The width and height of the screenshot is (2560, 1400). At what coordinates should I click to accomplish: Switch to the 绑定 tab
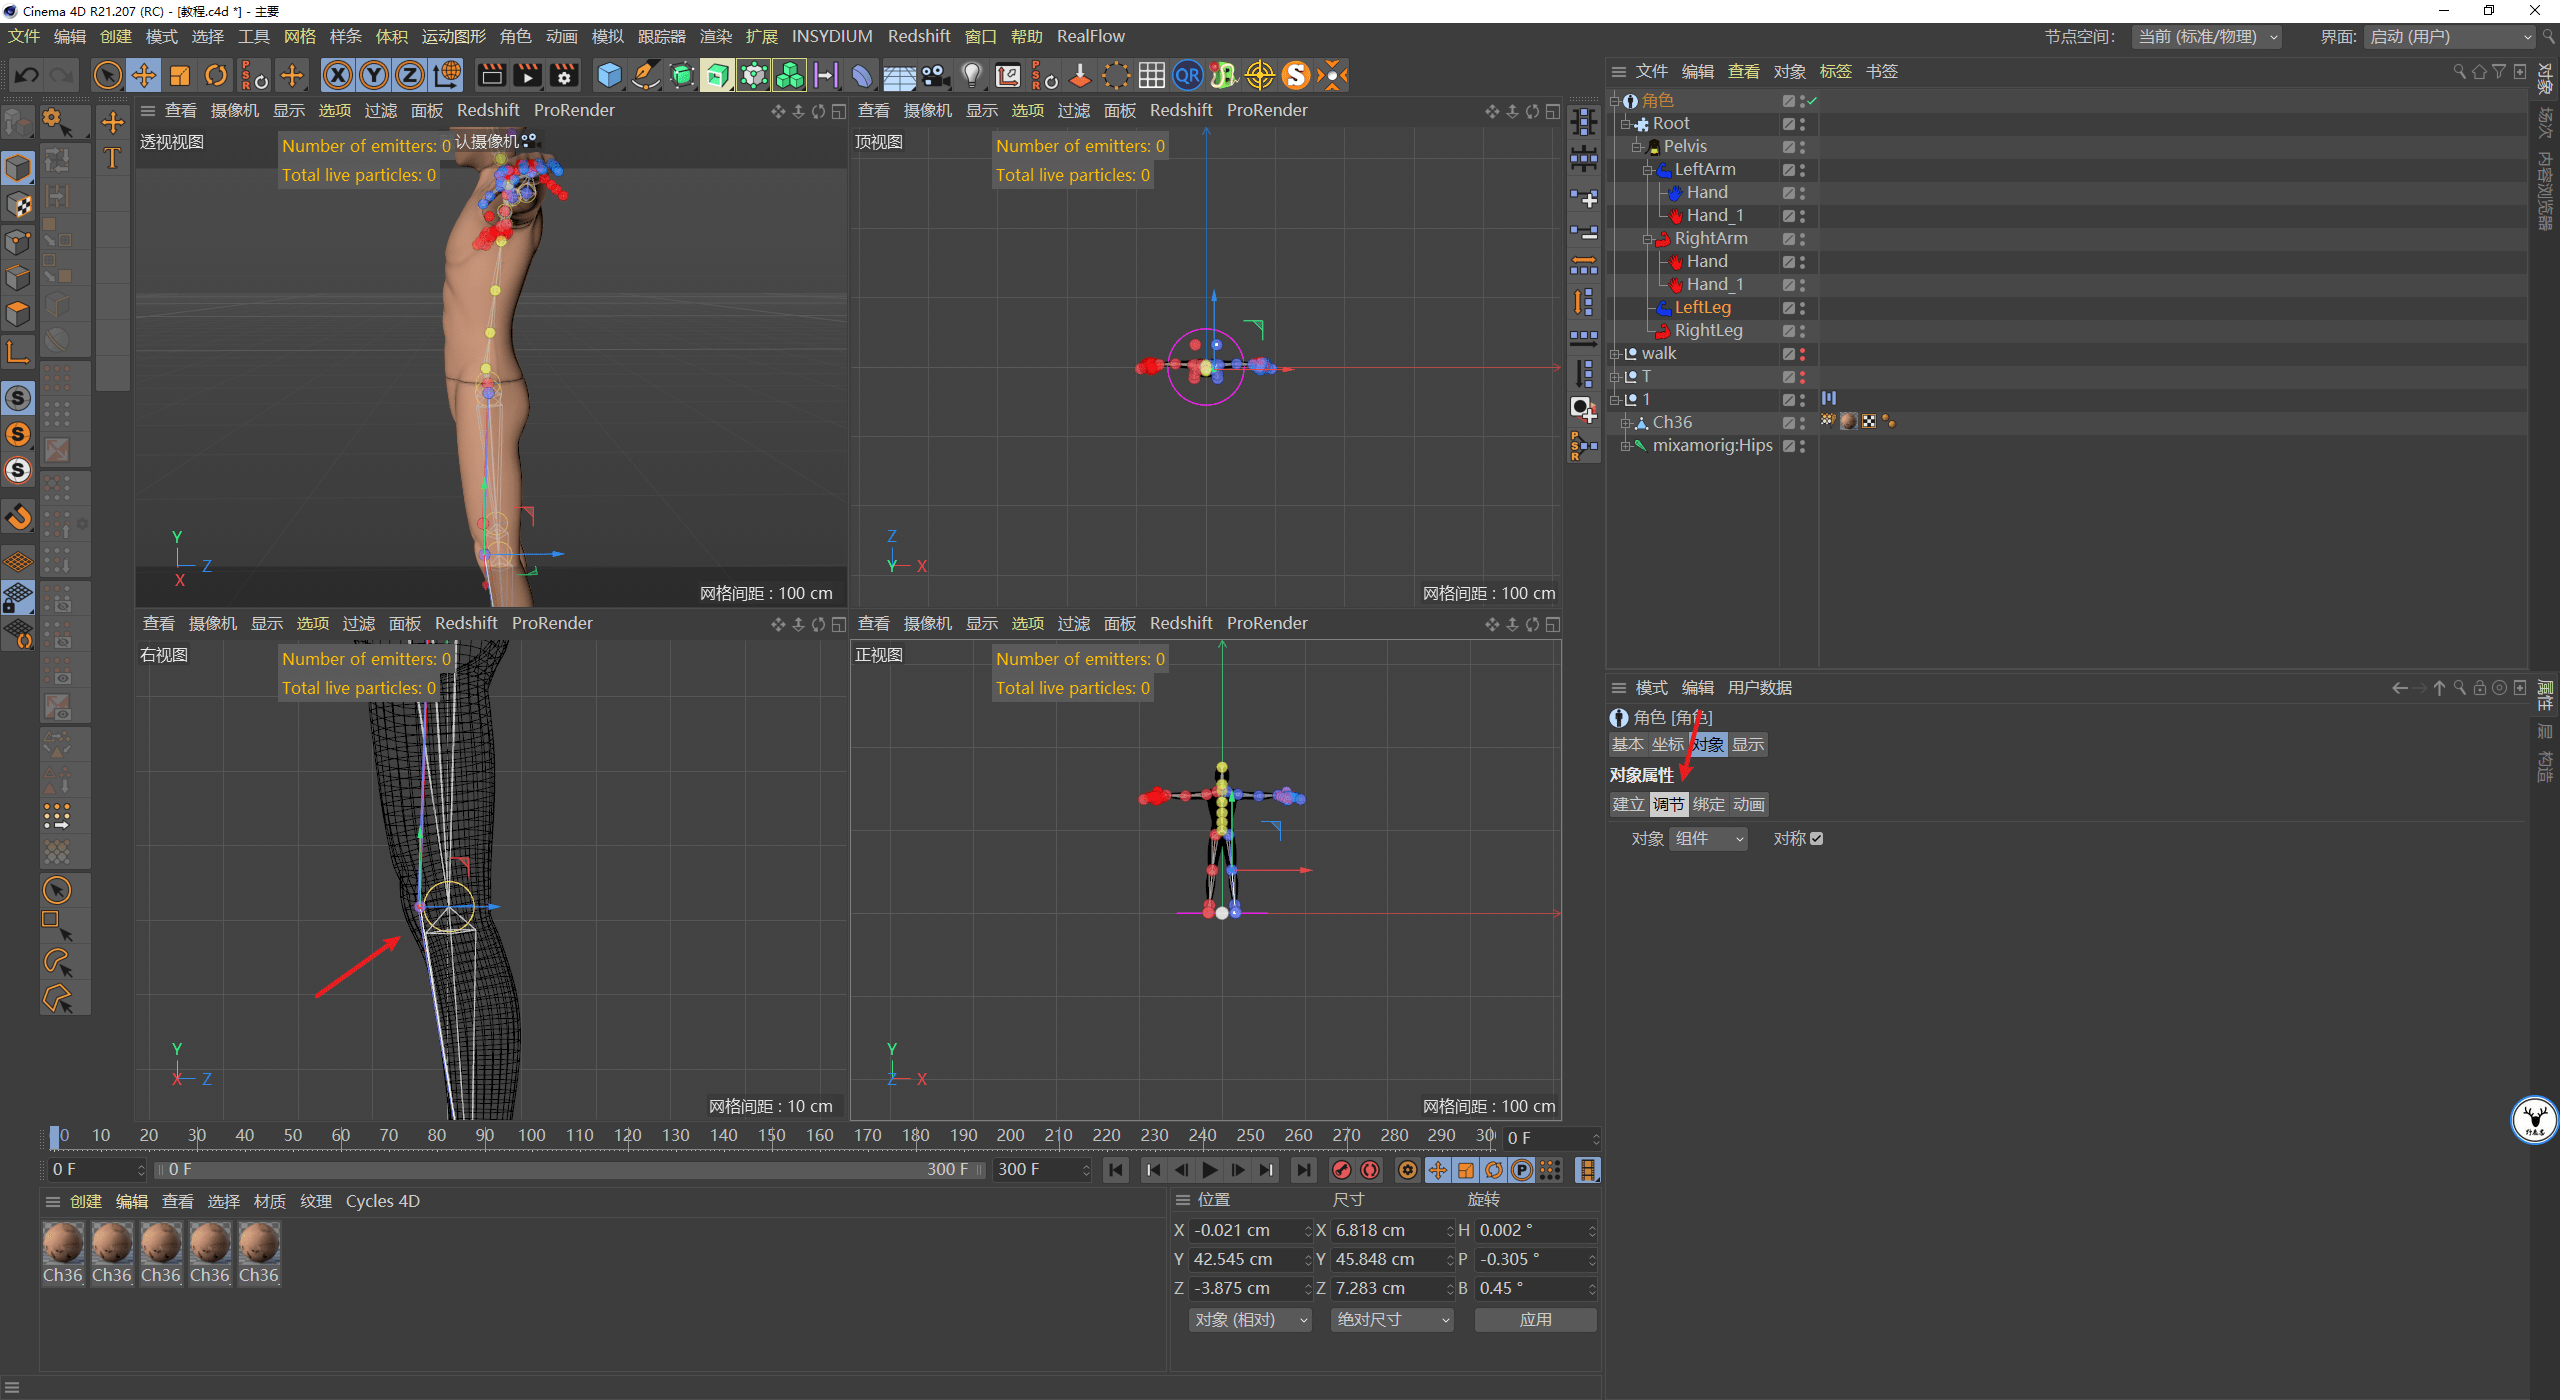click(x=1708, y=805)
